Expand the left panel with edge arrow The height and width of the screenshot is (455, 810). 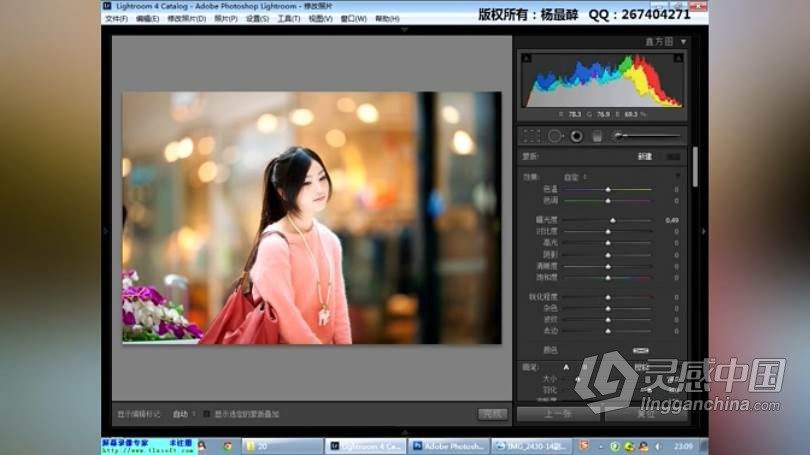point(106,231)
